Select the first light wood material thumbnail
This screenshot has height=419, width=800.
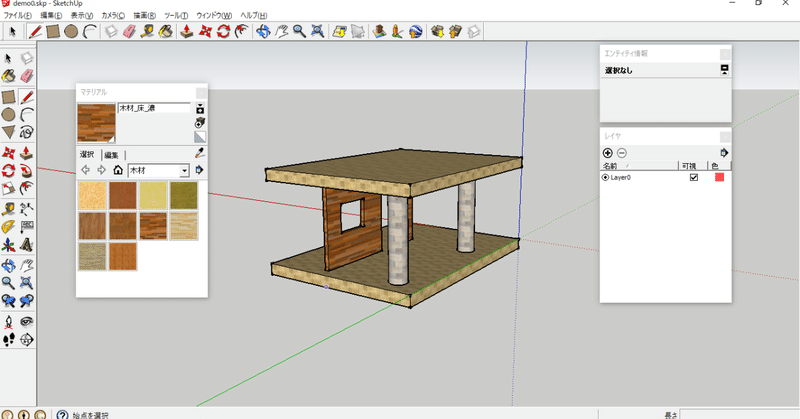pos(93,194)
